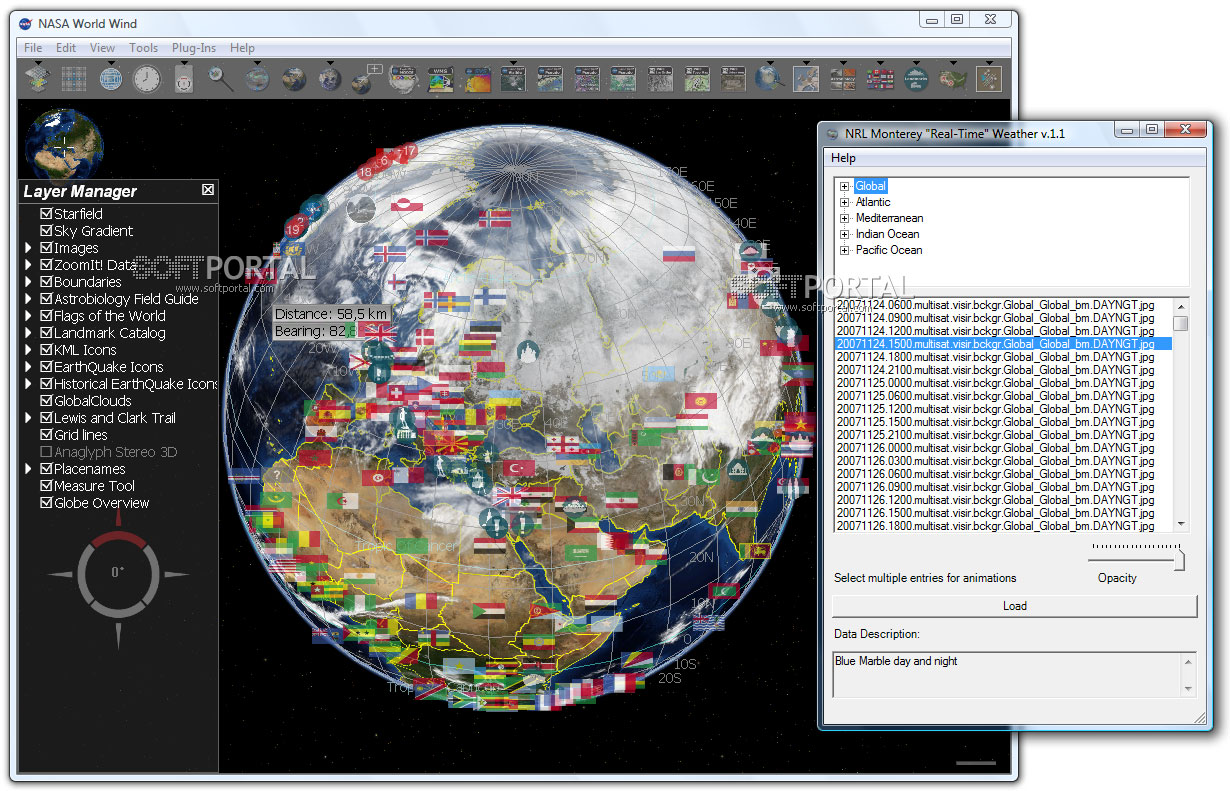Expand the Images layer group
Viewport: 1230px width, 791px height.
point(29,248)
